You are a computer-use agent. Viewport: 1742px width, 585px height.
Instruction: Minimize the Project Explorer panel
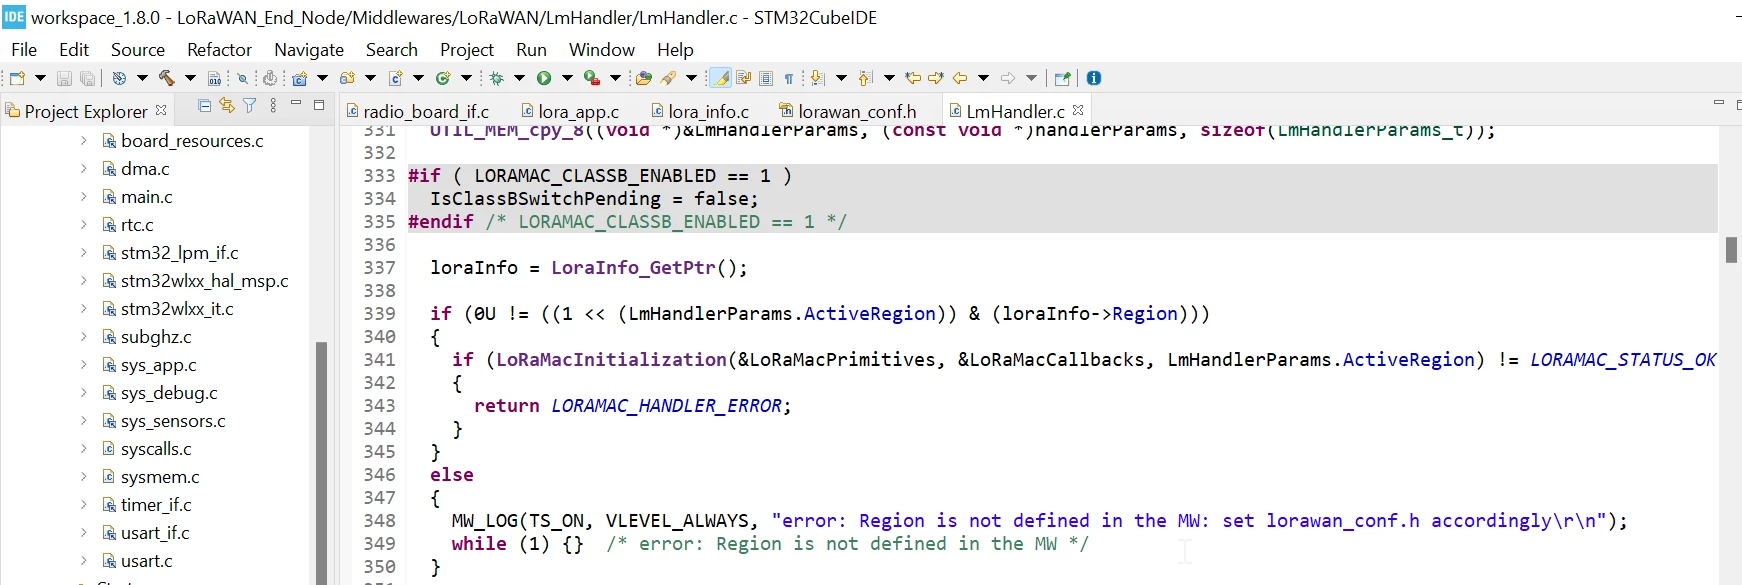click(x=296, y=104)
